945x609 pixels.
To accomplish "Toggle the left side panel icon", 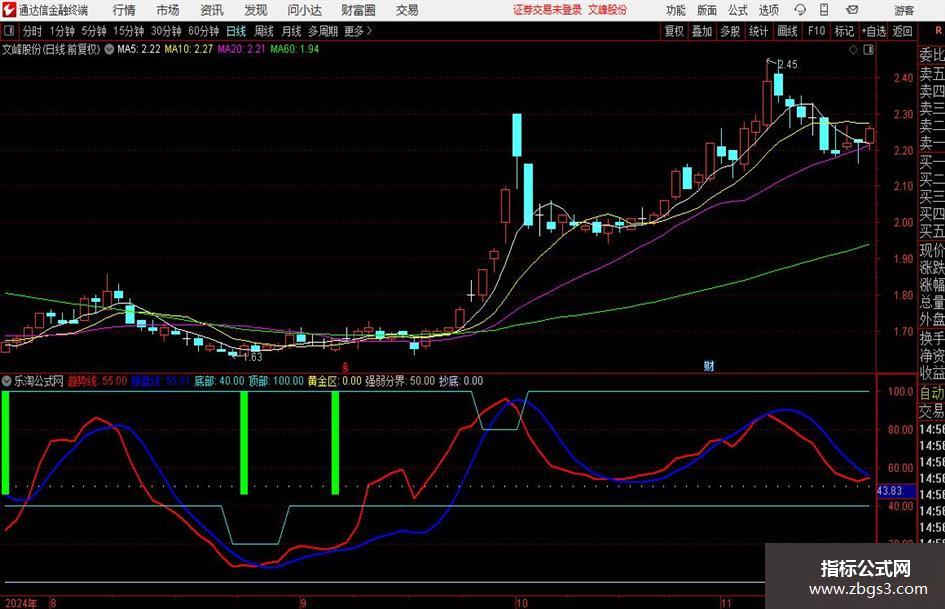I will click(x=8, y=31).
